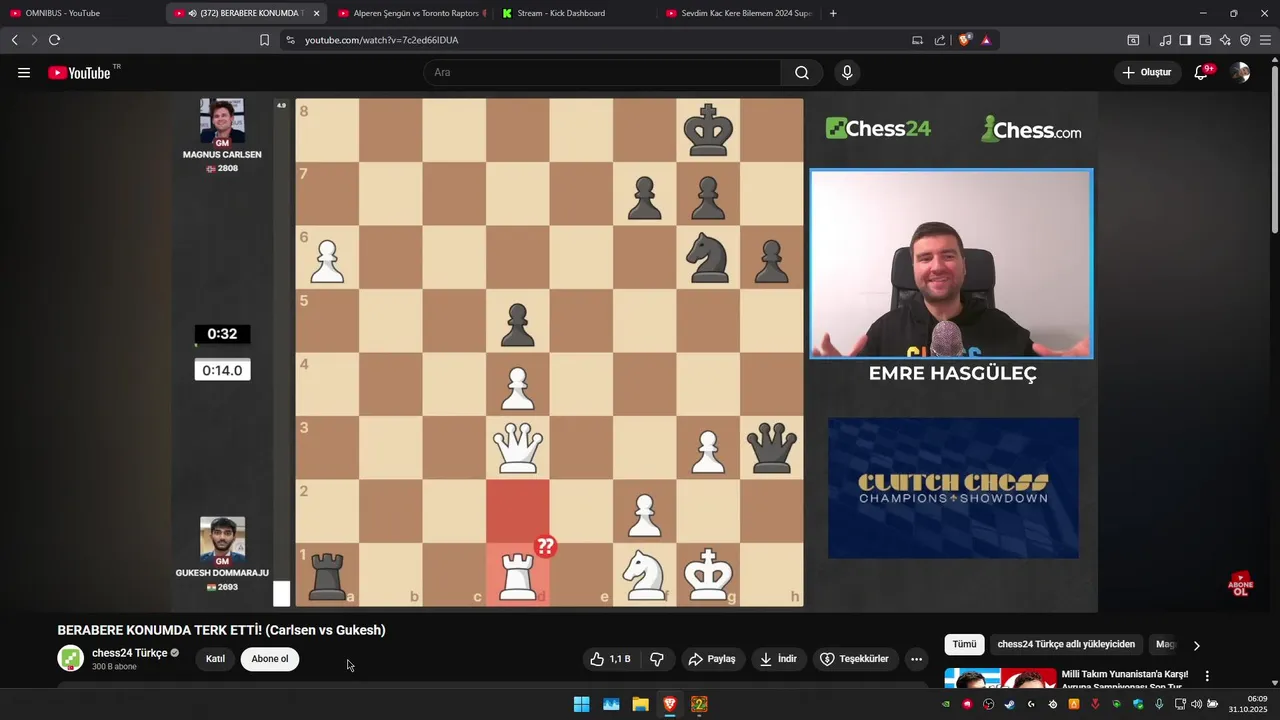
Task: Open Brave browser taskbar icon
Action: pos(670,704)
